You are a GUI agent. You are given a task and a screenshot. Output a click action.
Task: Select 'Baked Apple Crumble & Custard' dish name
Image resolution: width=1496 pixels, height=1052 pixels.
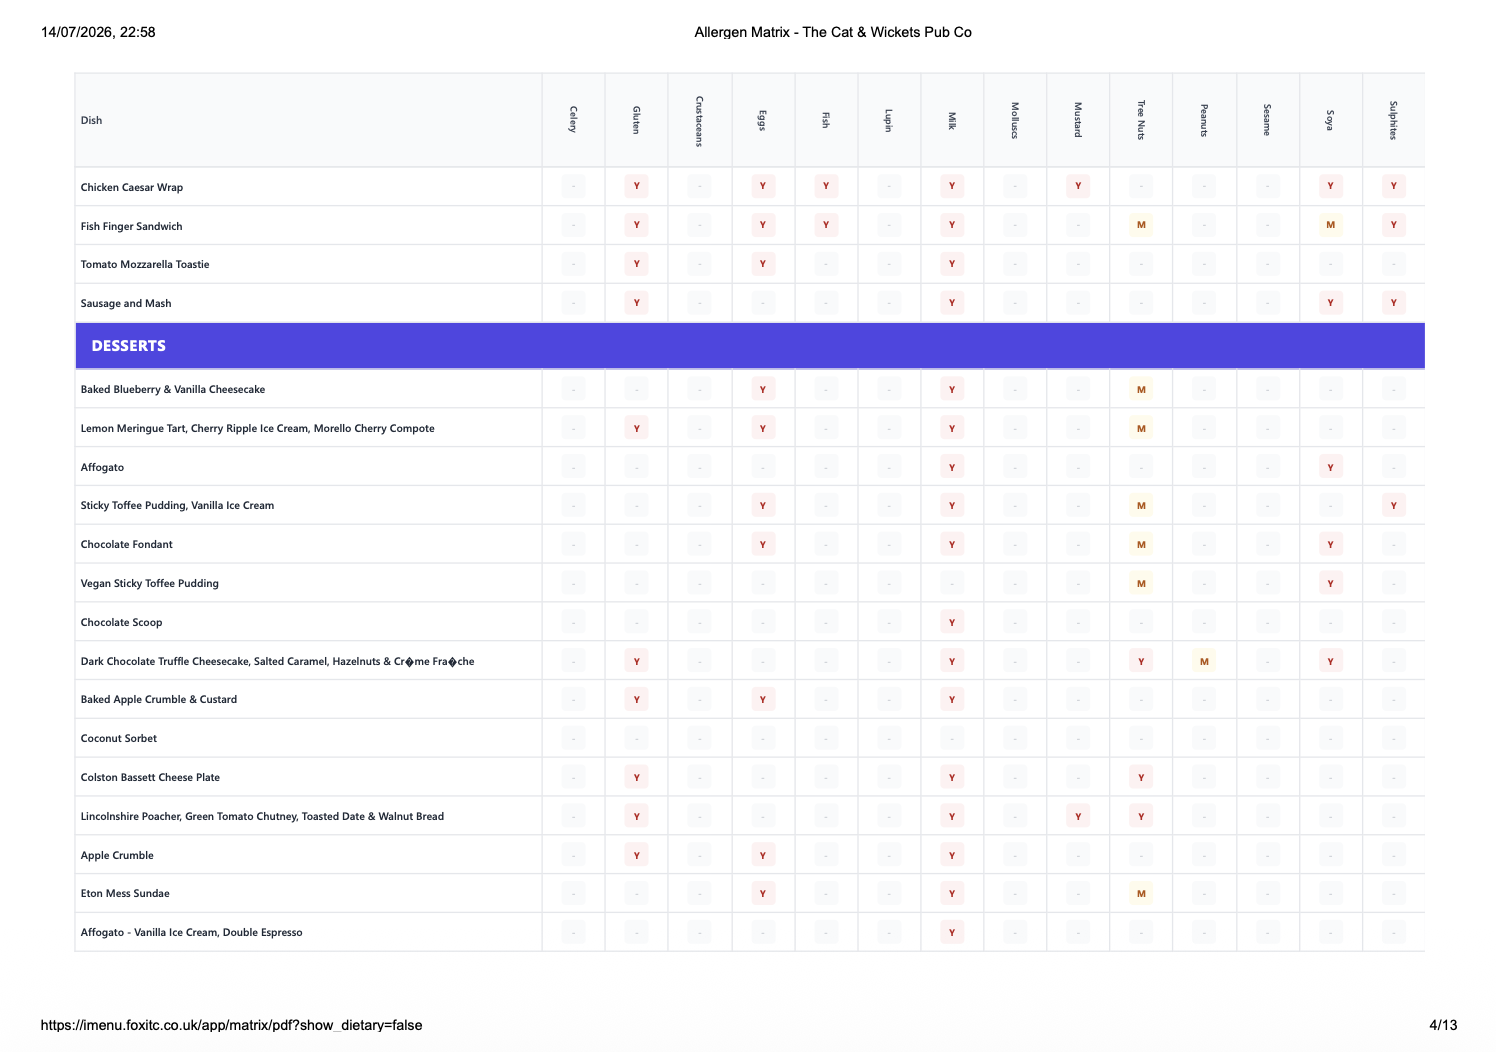point(159,699)
